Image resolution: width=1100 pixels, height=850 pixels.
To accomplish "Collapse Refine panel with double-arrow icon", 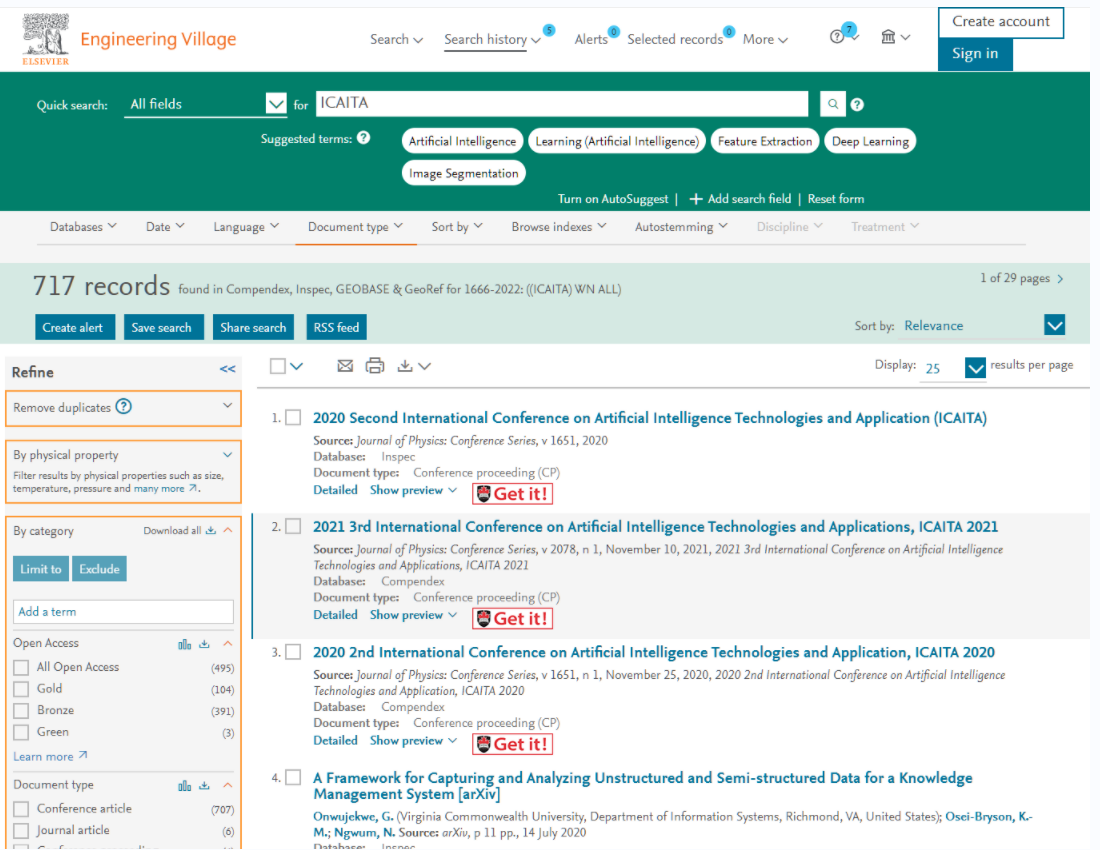I will pyautogui.click(x=227, y=369).
